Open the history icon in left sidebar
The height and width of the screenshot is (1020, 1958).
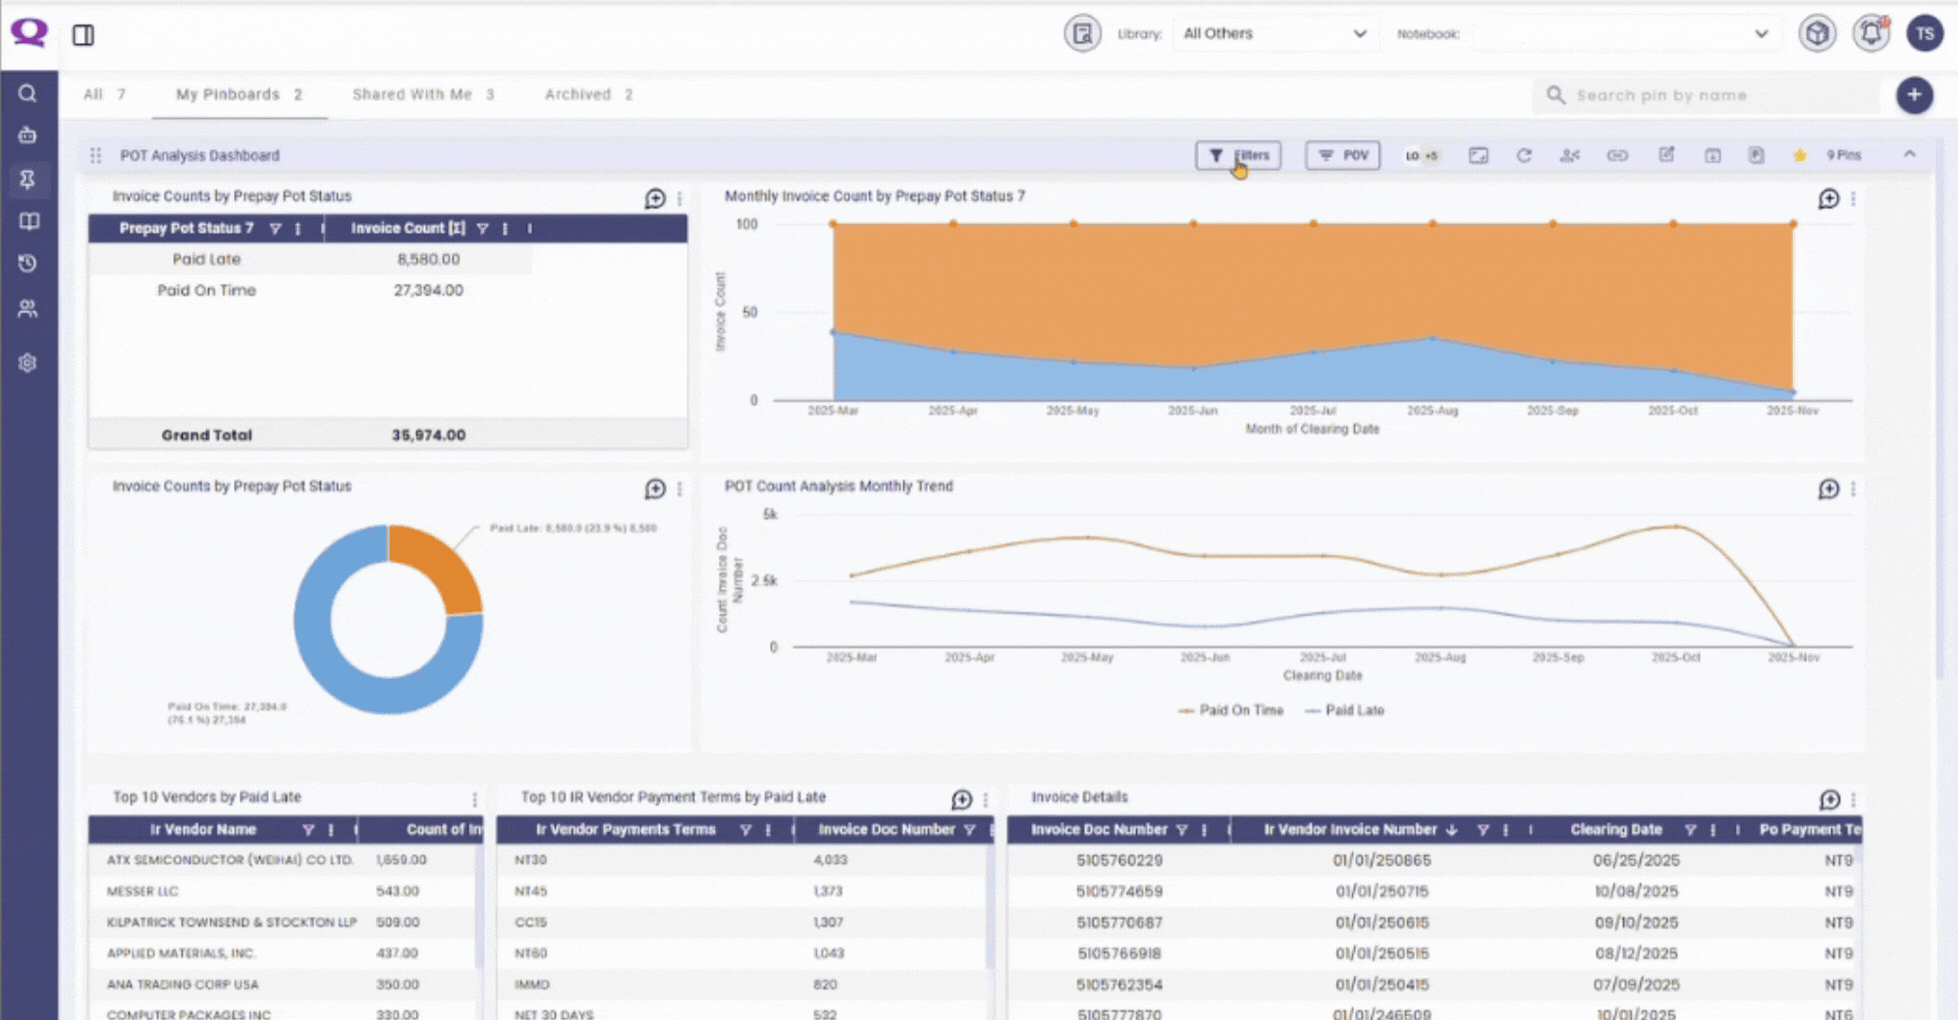[x=28, y=264]
